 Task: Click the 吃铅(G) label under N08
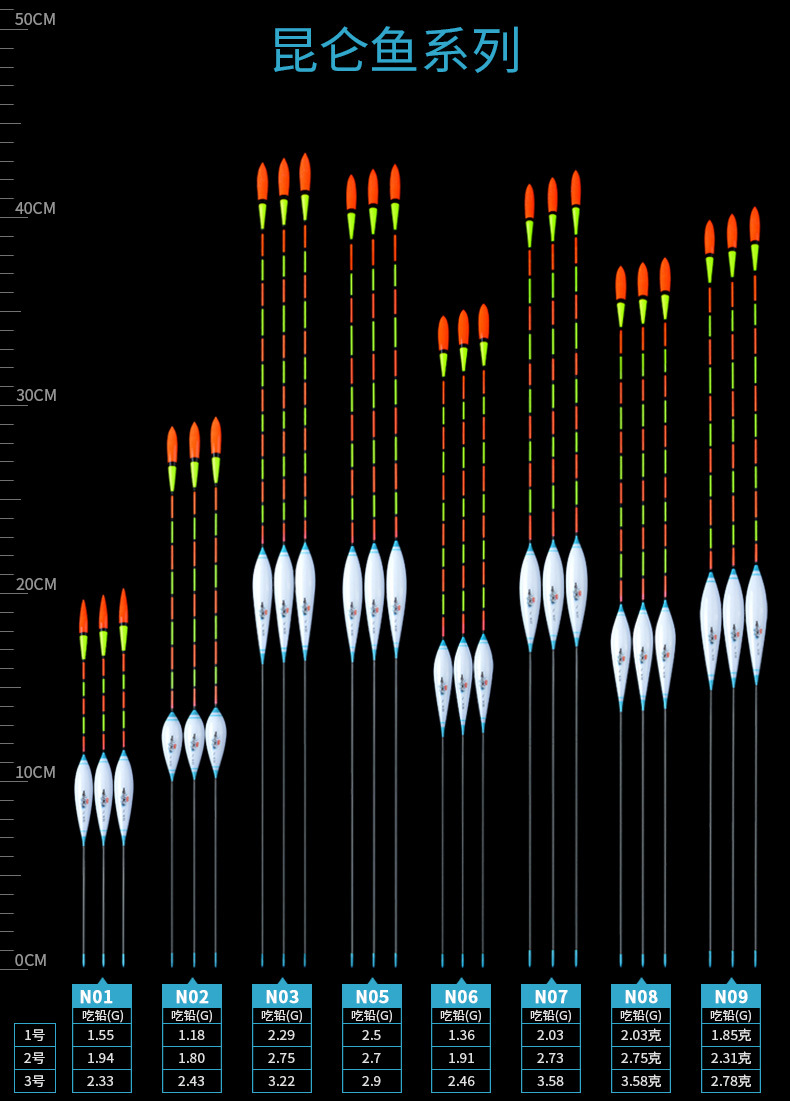tap(640, 1015)
